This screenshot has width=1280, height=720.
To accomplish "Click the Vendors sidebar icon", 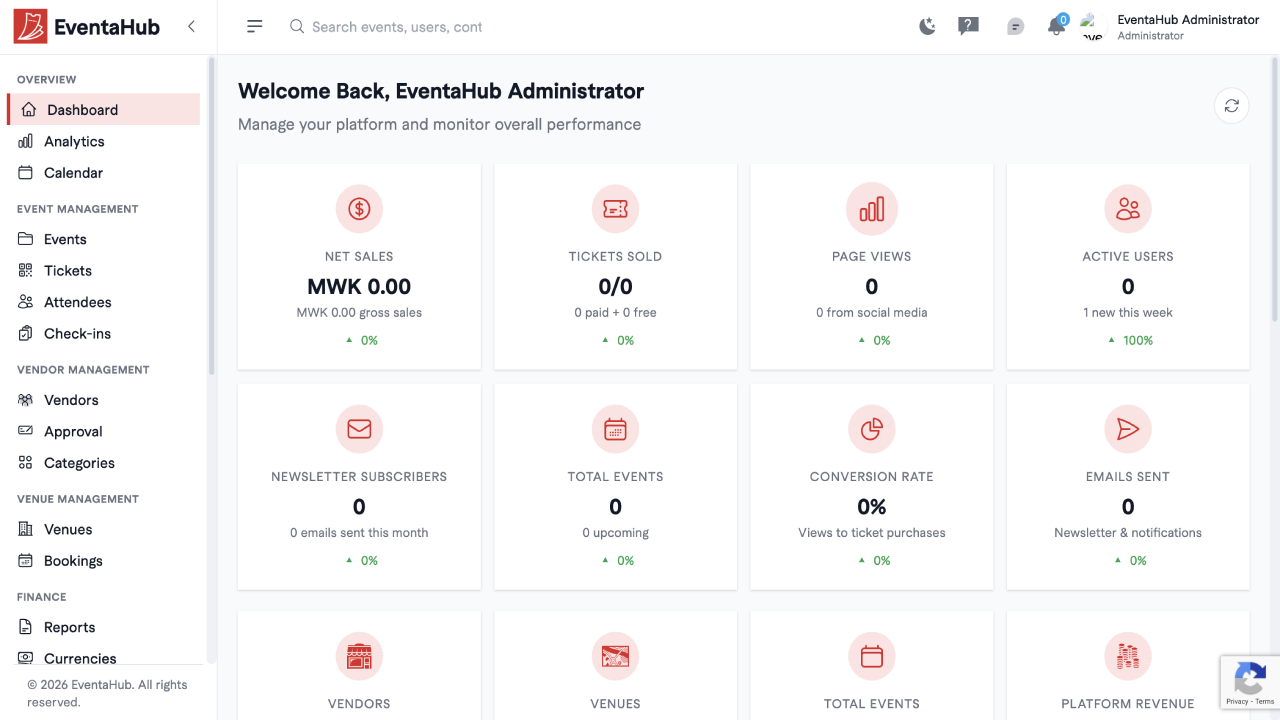I will pyautogui.click(x=26, y=400).
